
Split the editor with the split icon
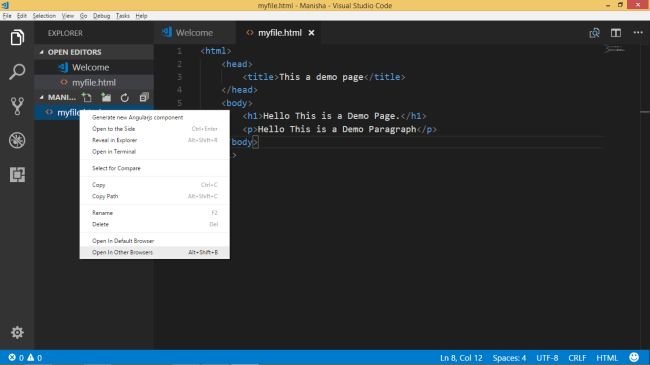click(616, 33)
